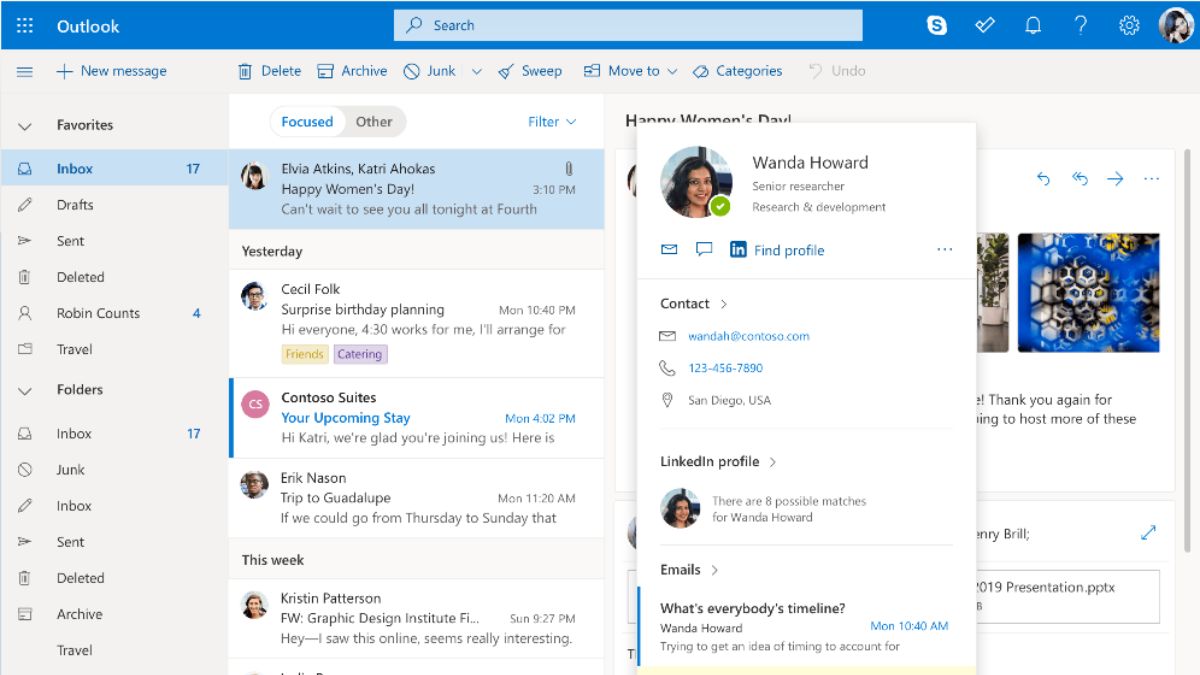Click the wandah@contoso.com email link
This screenshot has width=1200, height=675.
click(748, 336)
